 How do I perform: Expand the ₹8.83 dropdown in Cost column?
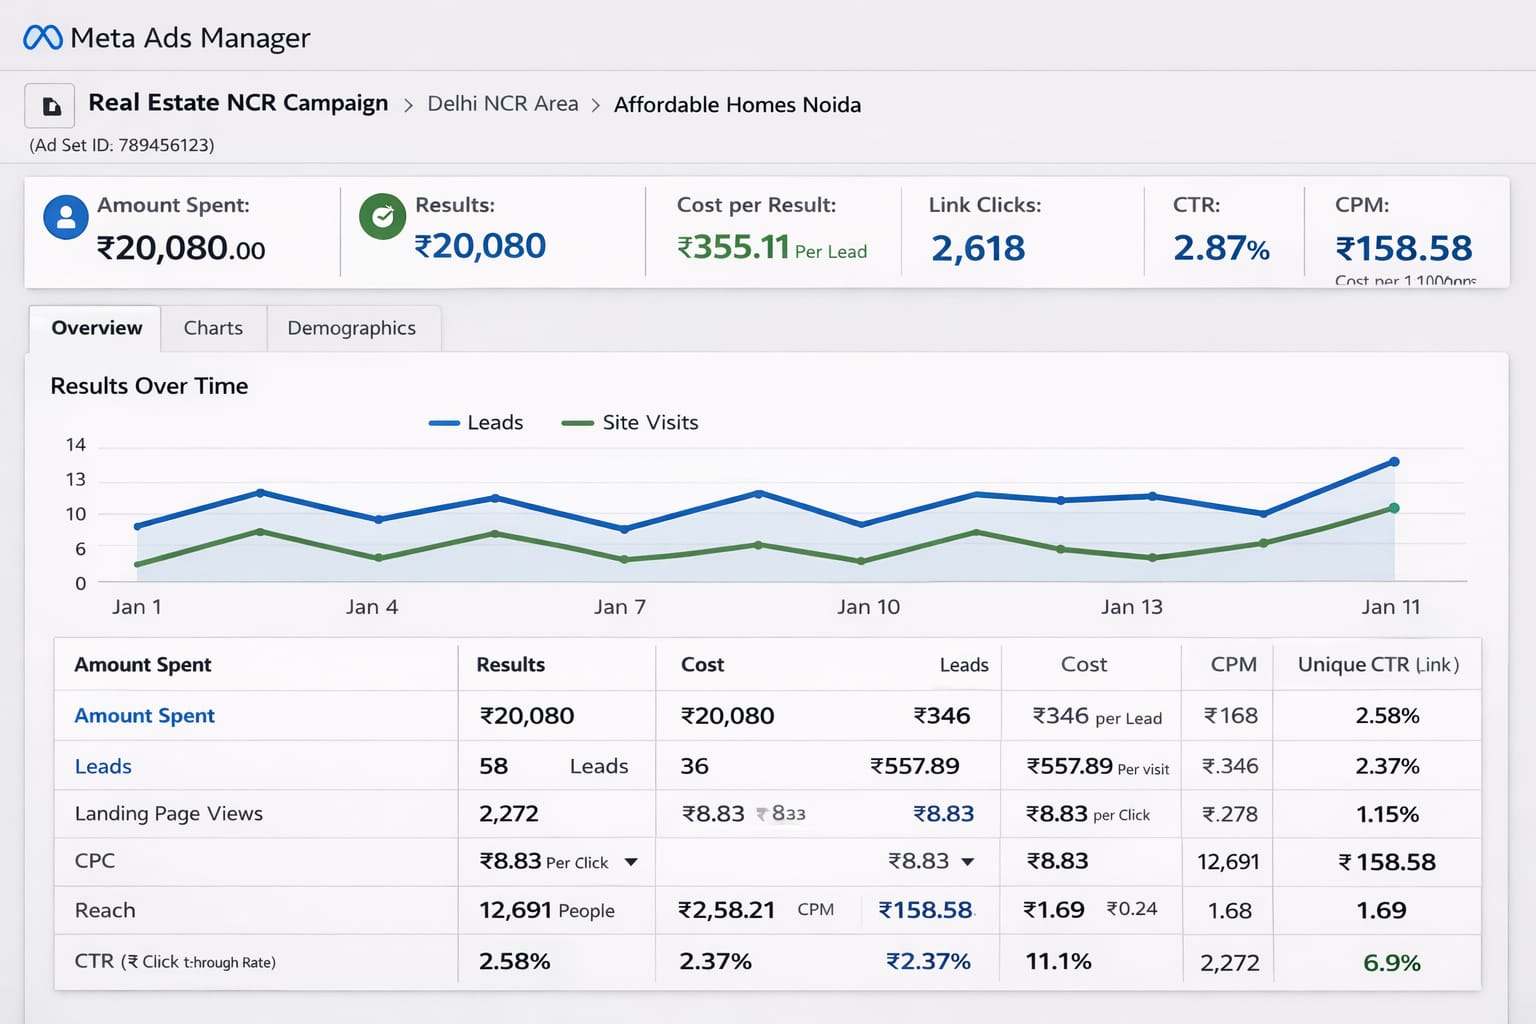click(x=966, y=861)
